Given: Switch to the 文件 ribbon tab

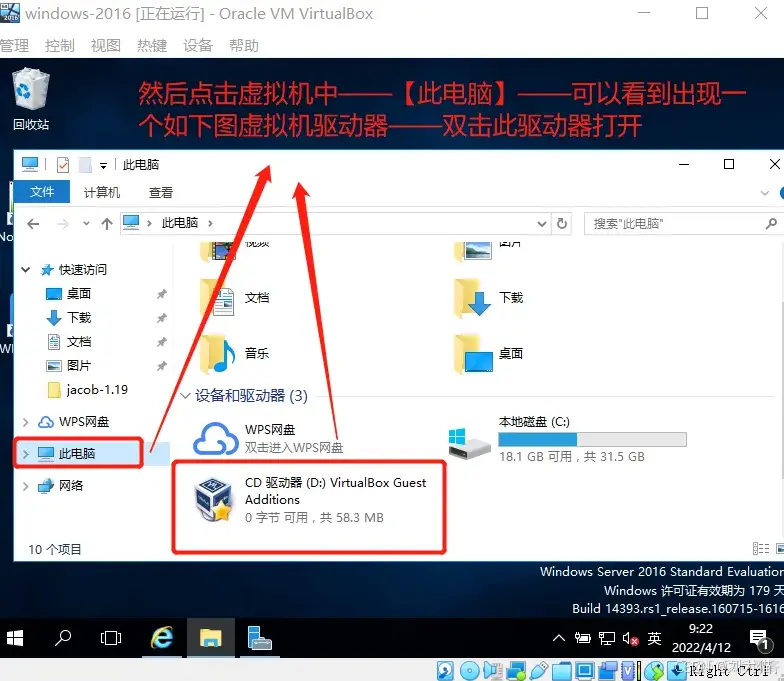Looking at the screenshot, I should pos(42,192).
